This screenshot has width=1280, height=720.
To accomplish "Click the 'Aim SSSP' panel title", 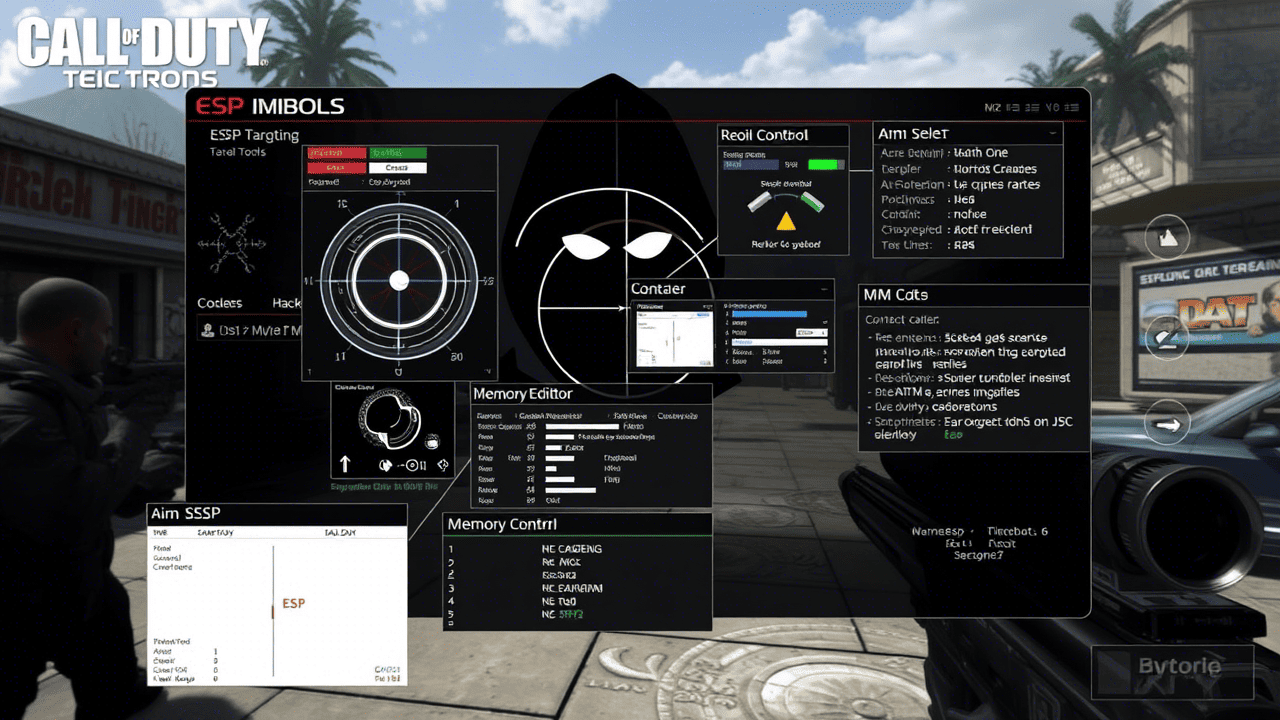I will (x=185, y=513).
